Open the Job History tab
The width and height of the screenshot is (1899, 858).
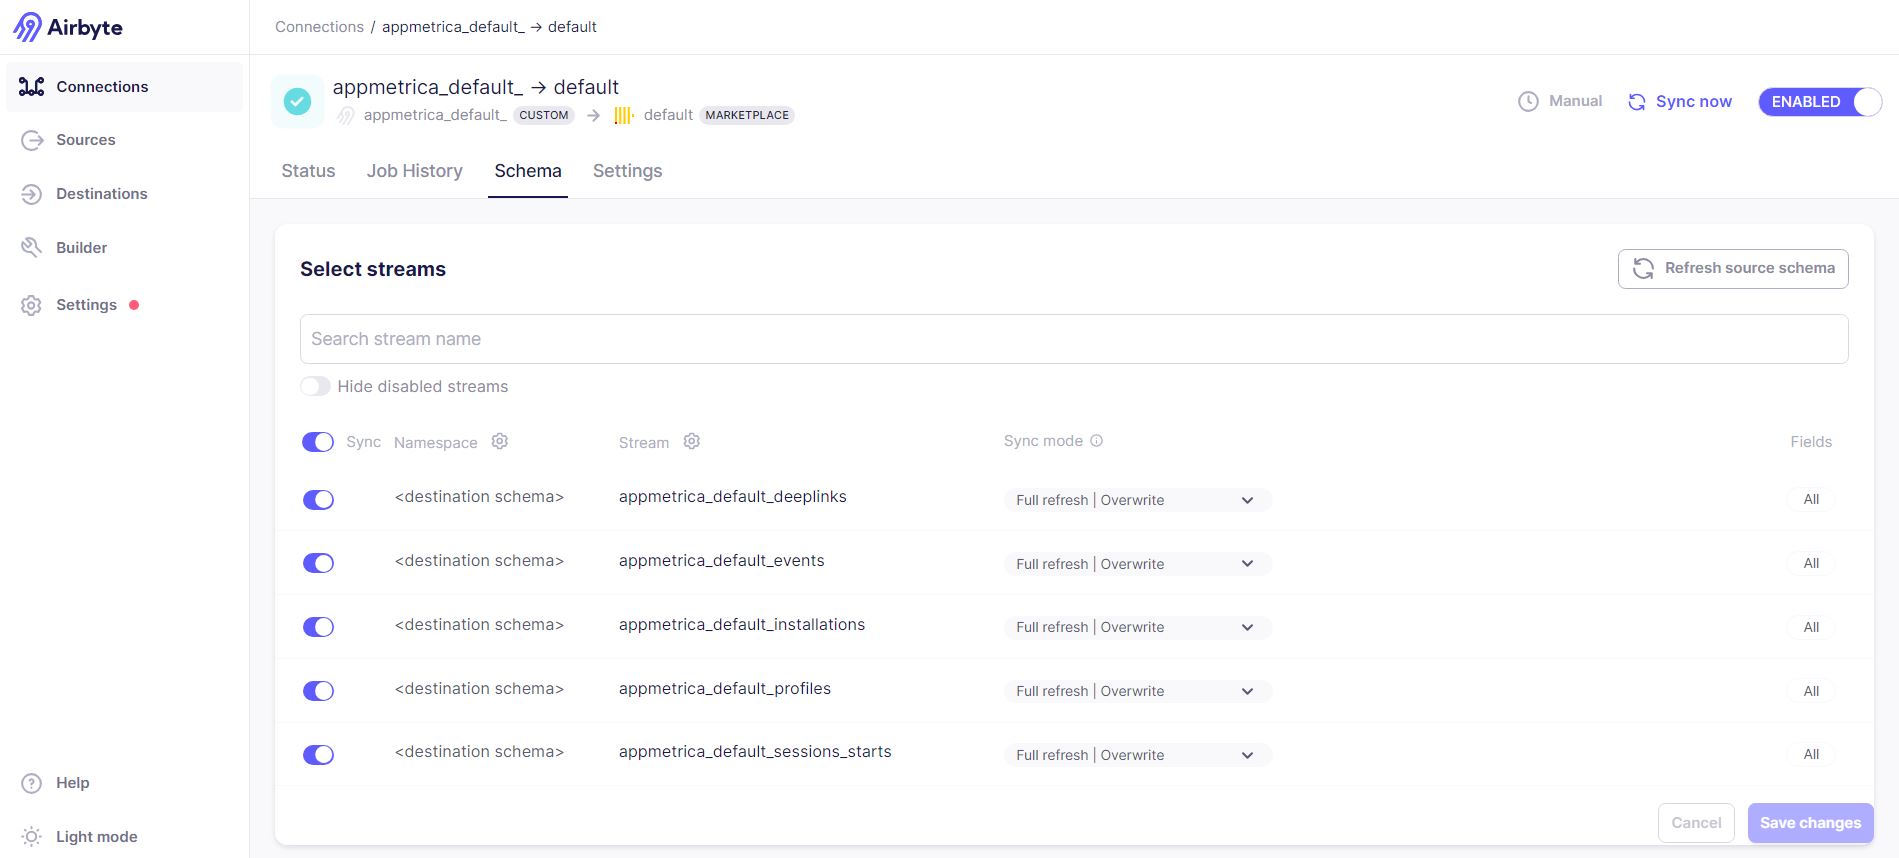click(x=415, y=171)
